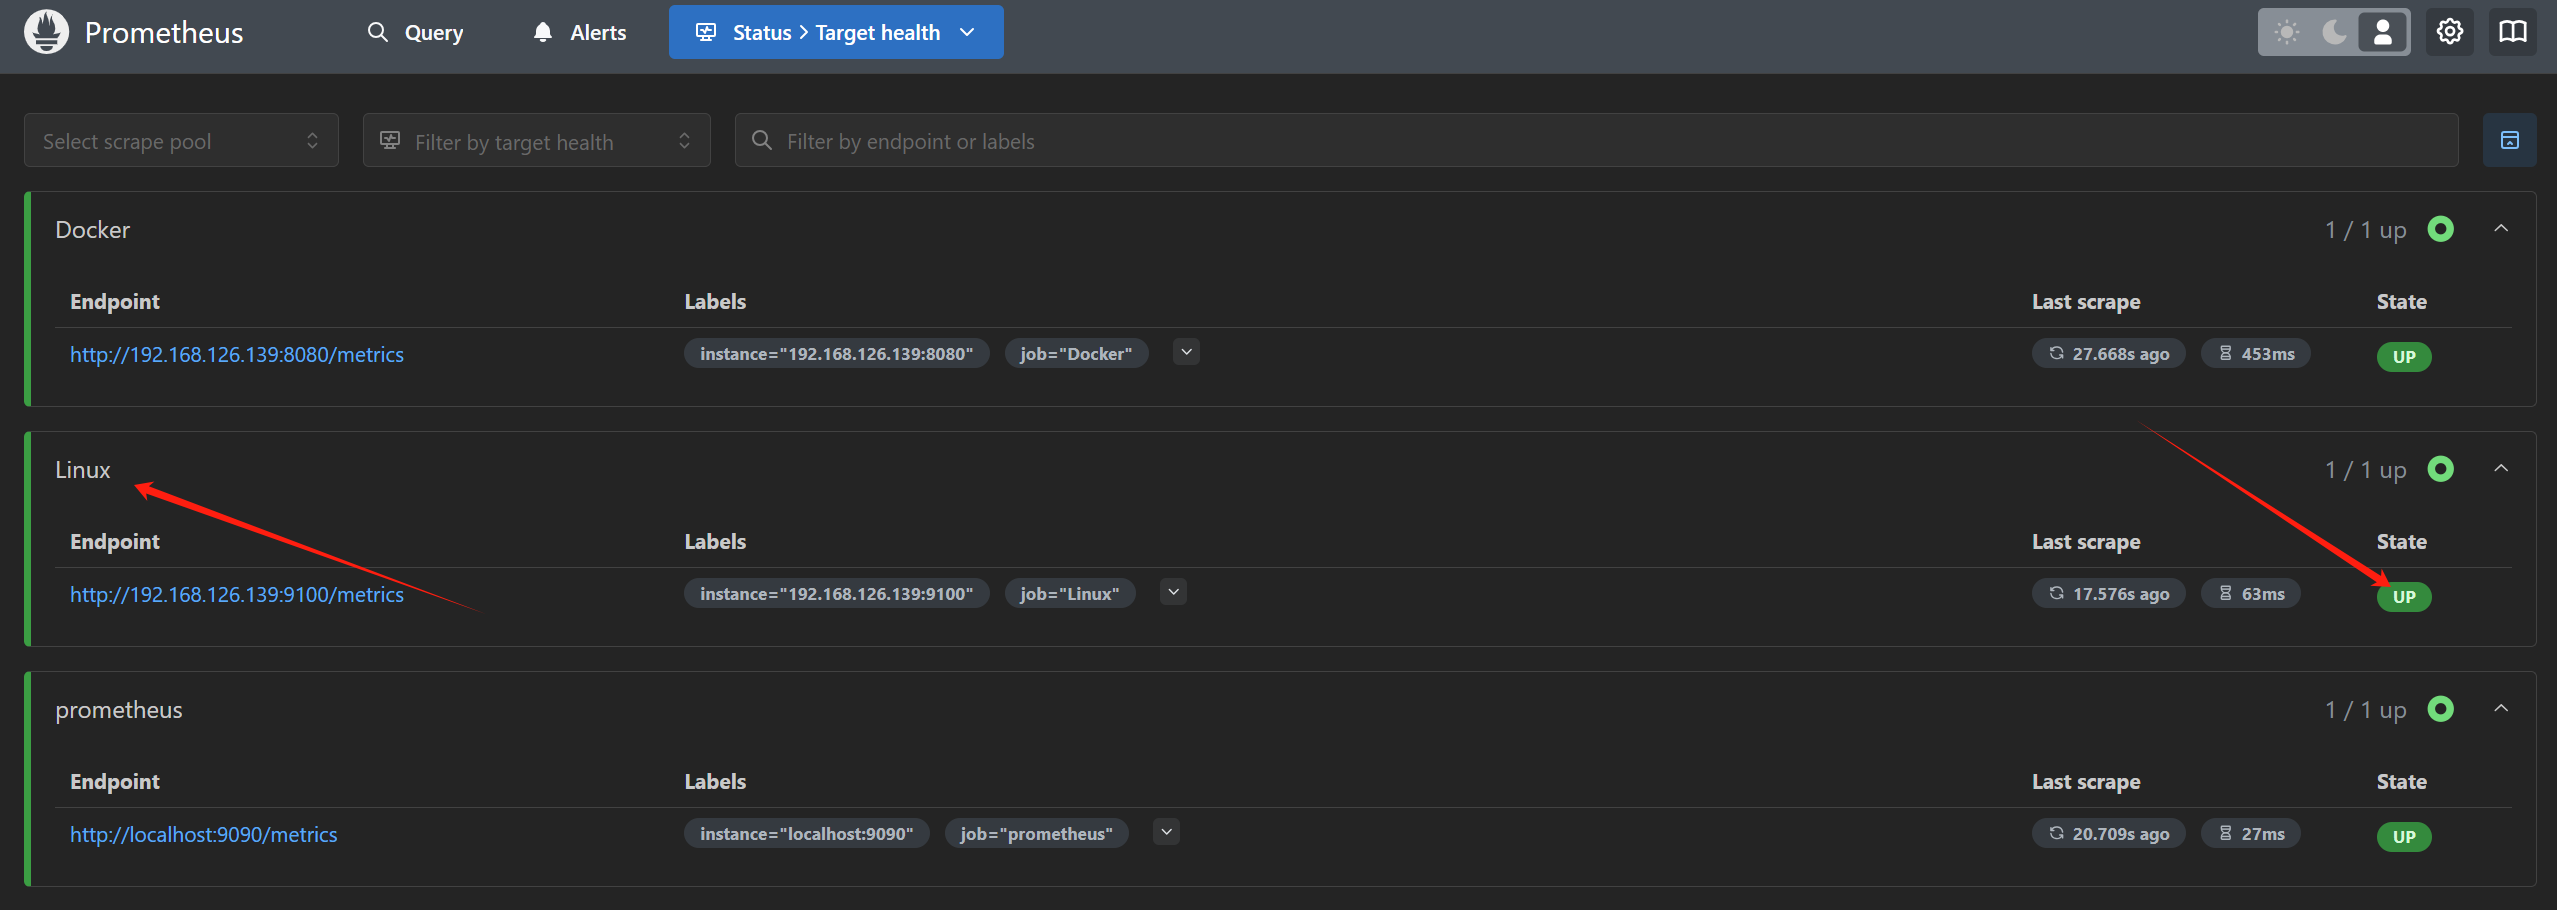Click 1 / 1 up count in Linux pool

pos(2365,470)
